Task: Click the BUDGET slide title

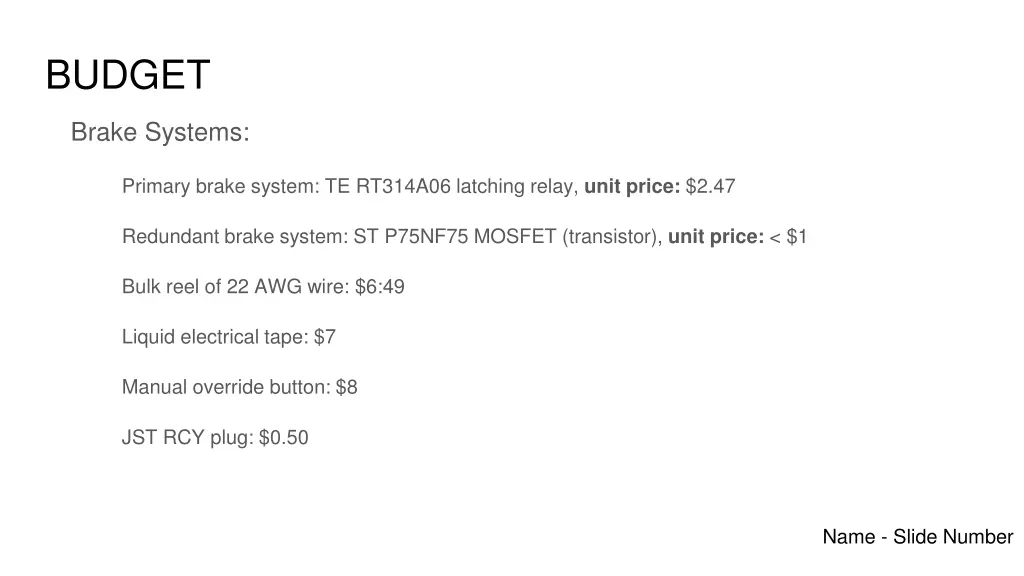Action: tap(128, 74)
